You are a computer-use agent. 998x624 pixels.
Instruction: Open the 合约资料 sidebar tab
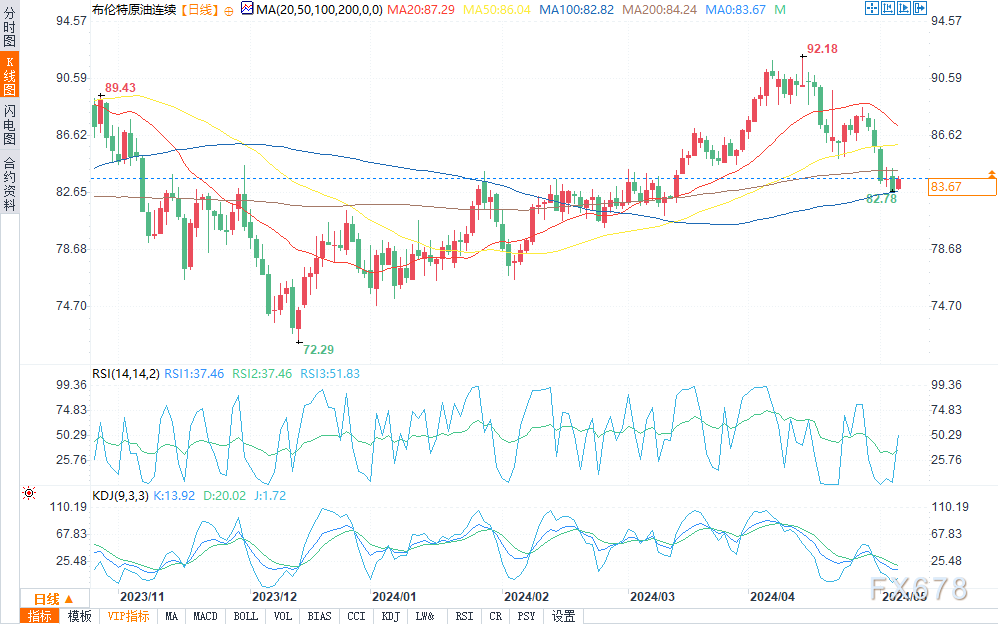10,184
